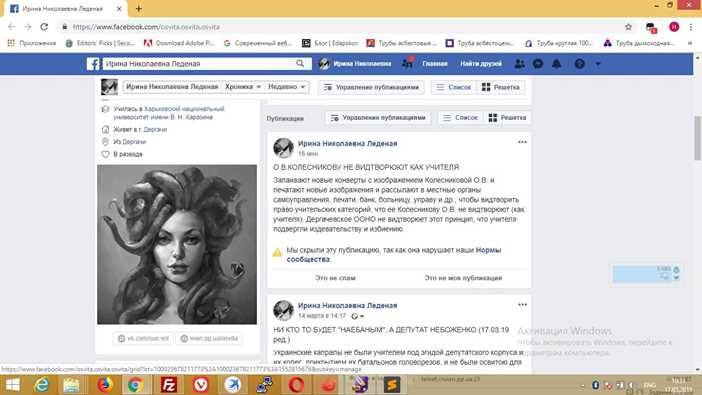Click the Chrome extension icon with red badge
702x395 pixels.
[x=651, y=28]
